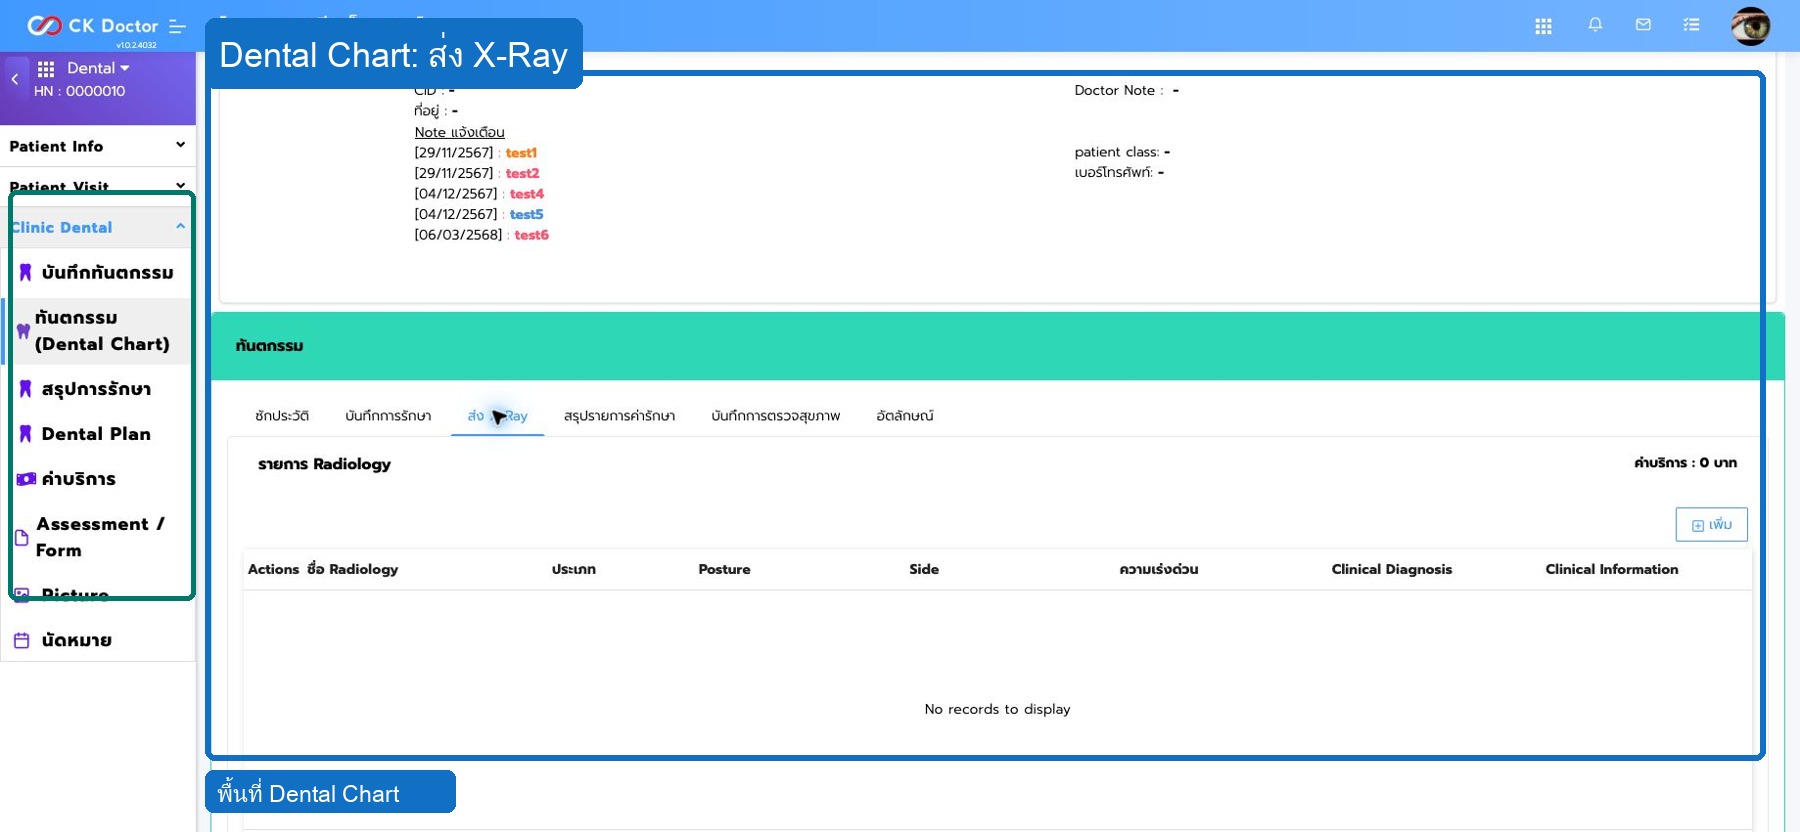This screenshot has width=1800, height=832.
Task: Collapse the Clinic Dental section
Action: (x=98, y=227)
